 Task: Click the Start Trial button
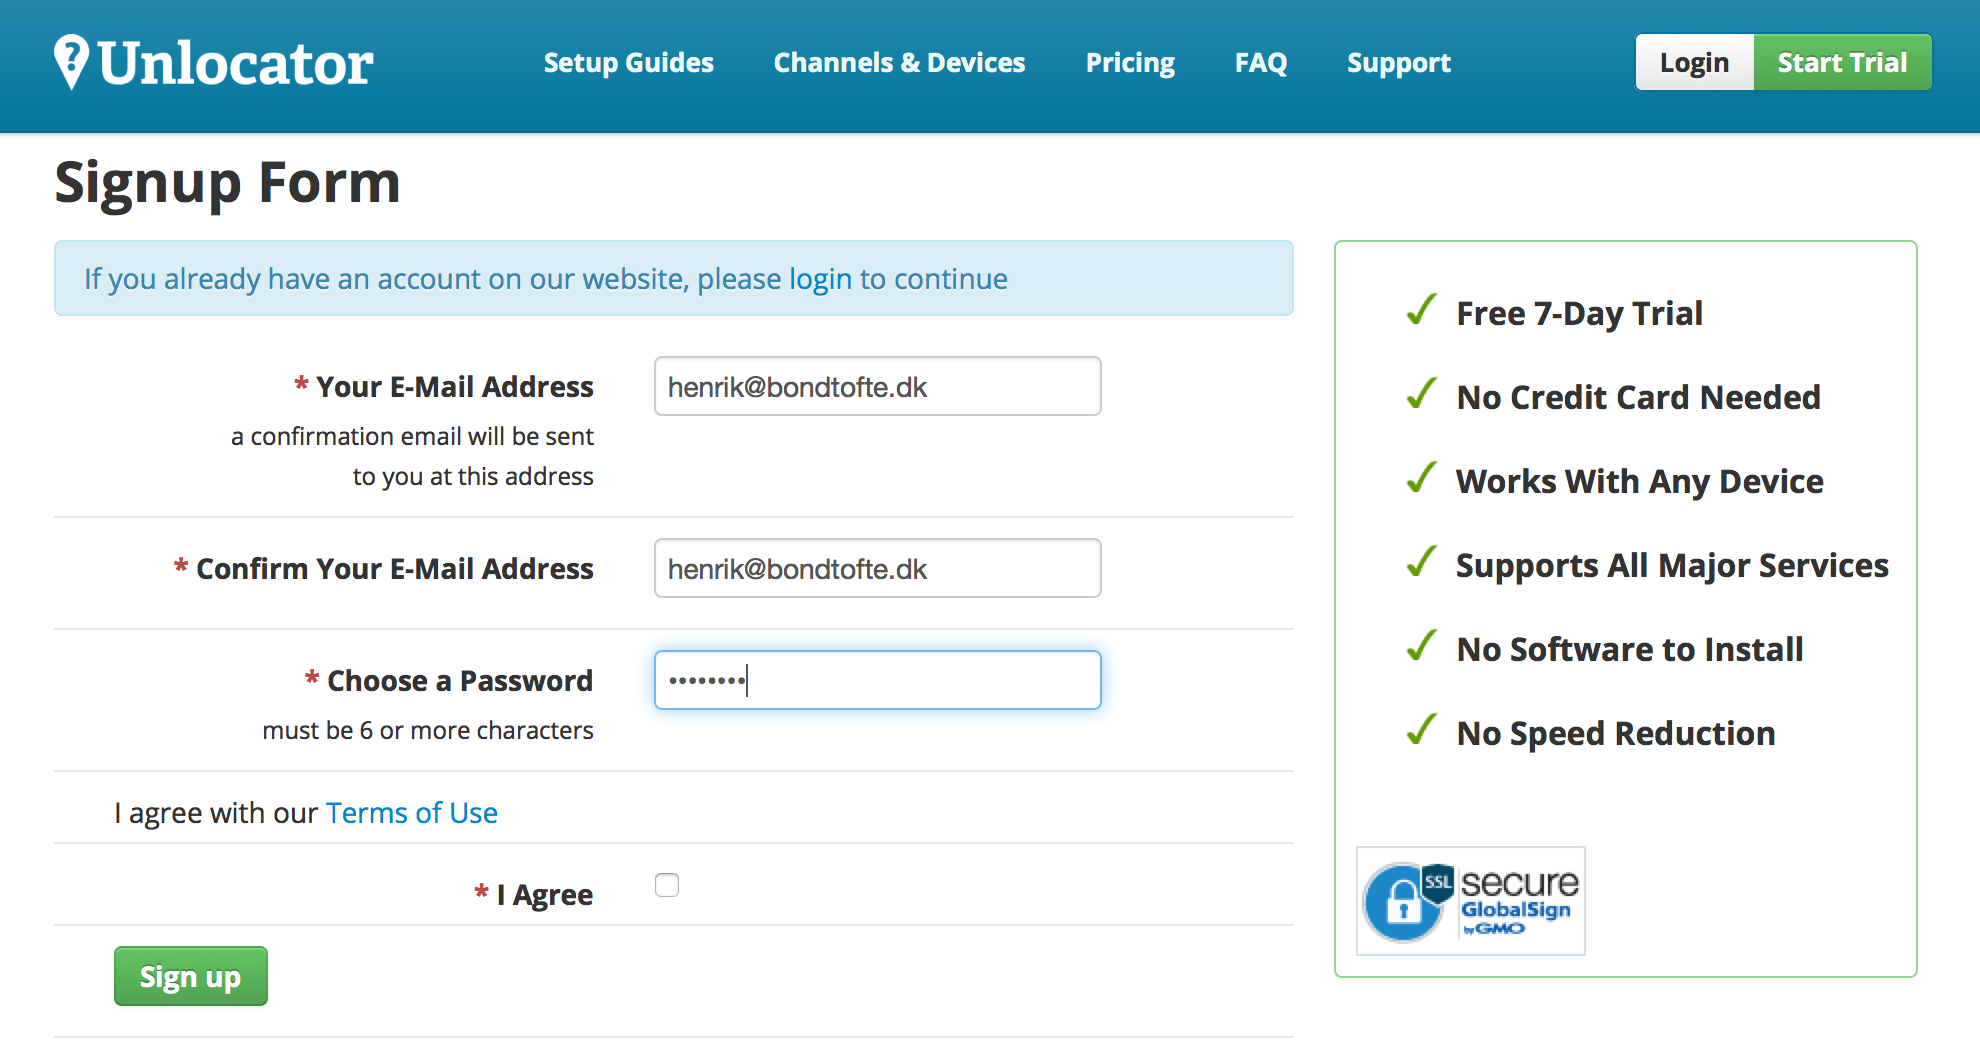click(1842, 62)
